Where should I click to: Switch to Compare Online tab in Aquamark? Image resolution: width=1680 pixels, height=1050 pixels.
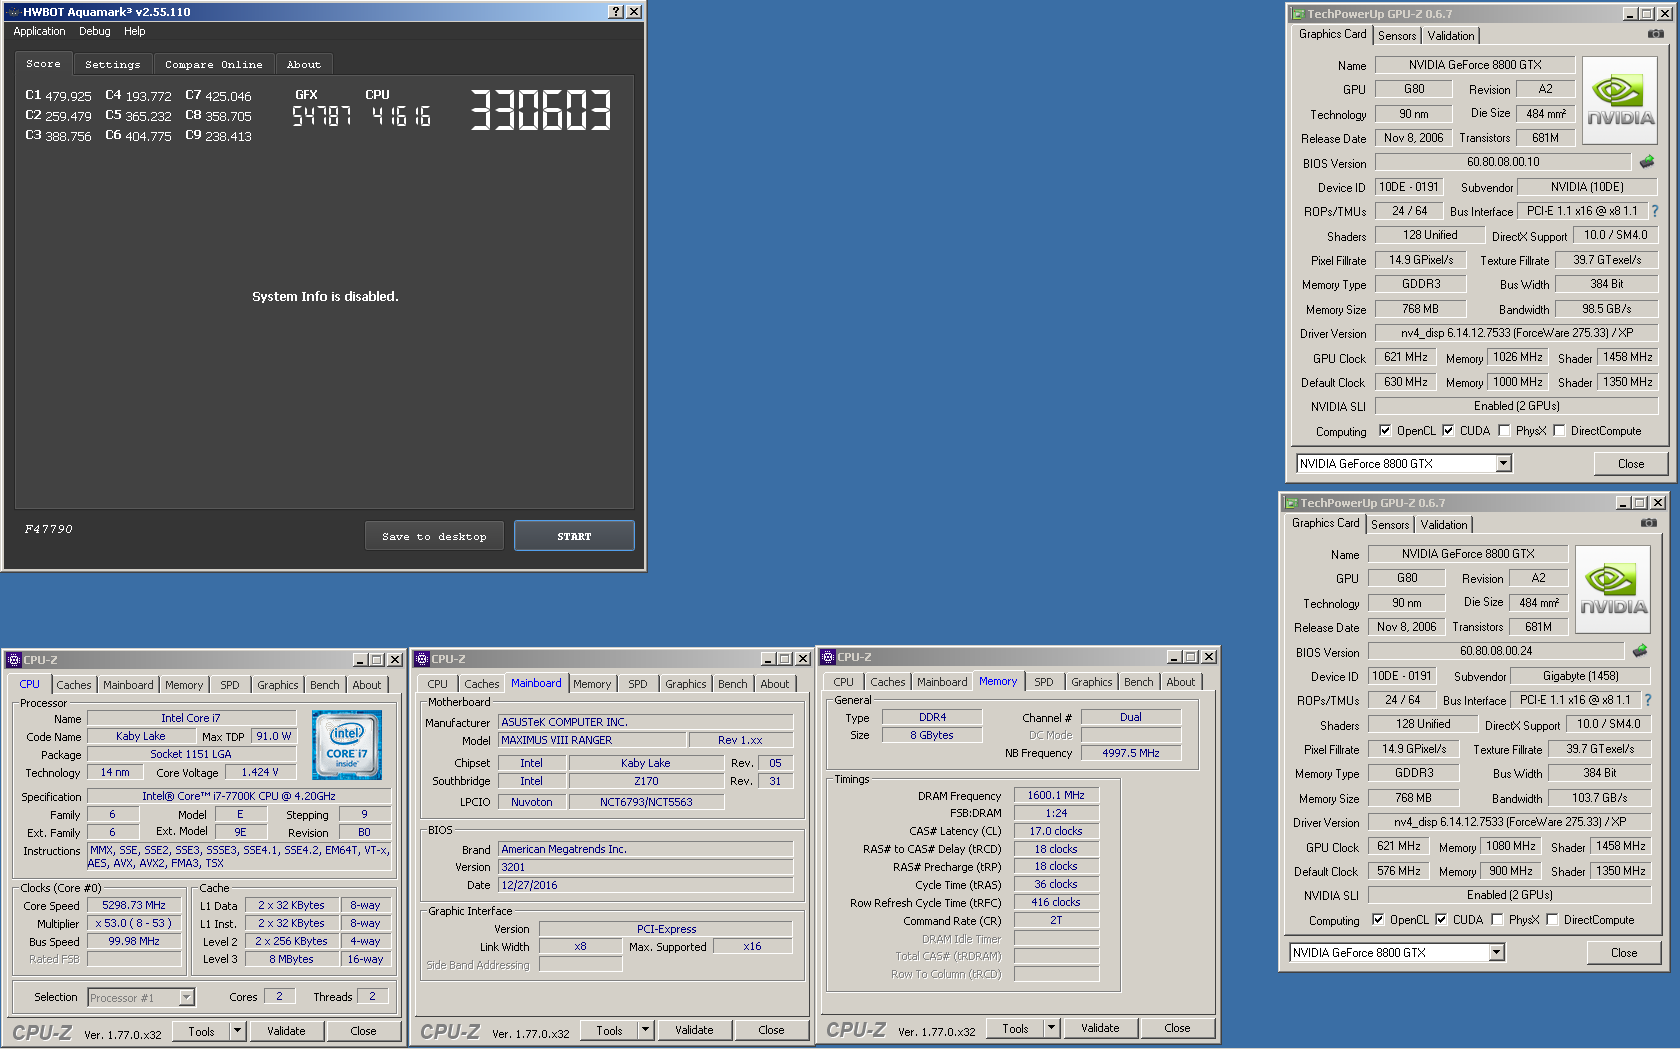click(x=214, y=64)
